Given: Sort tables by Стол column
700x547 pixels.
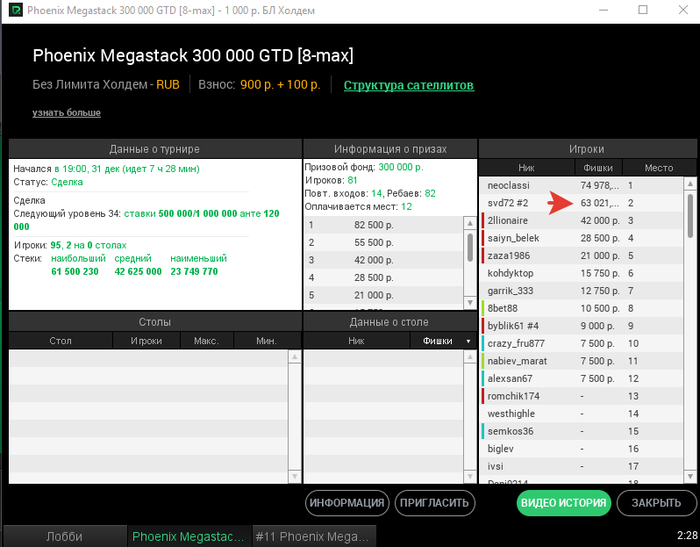Looking at the screenshot, I should pyautogui.click(x=60, y=341).
